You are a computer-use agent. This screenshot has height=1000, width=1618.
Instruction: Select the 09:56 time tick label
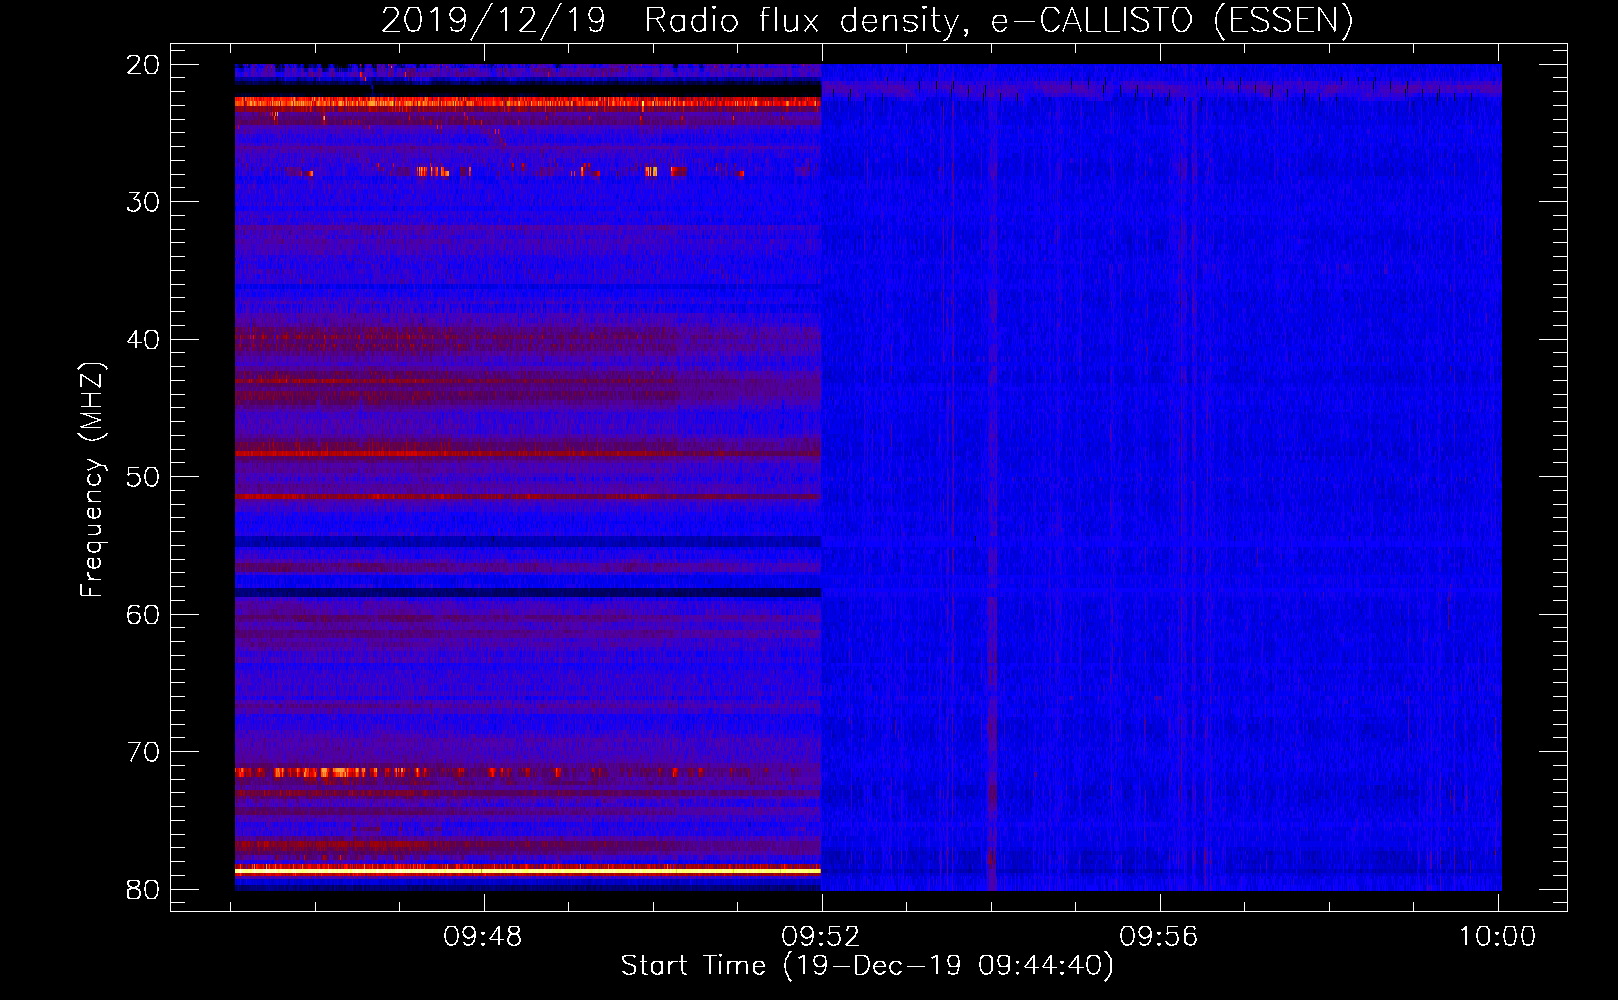pyautogui.click(x=1159, y=937)
